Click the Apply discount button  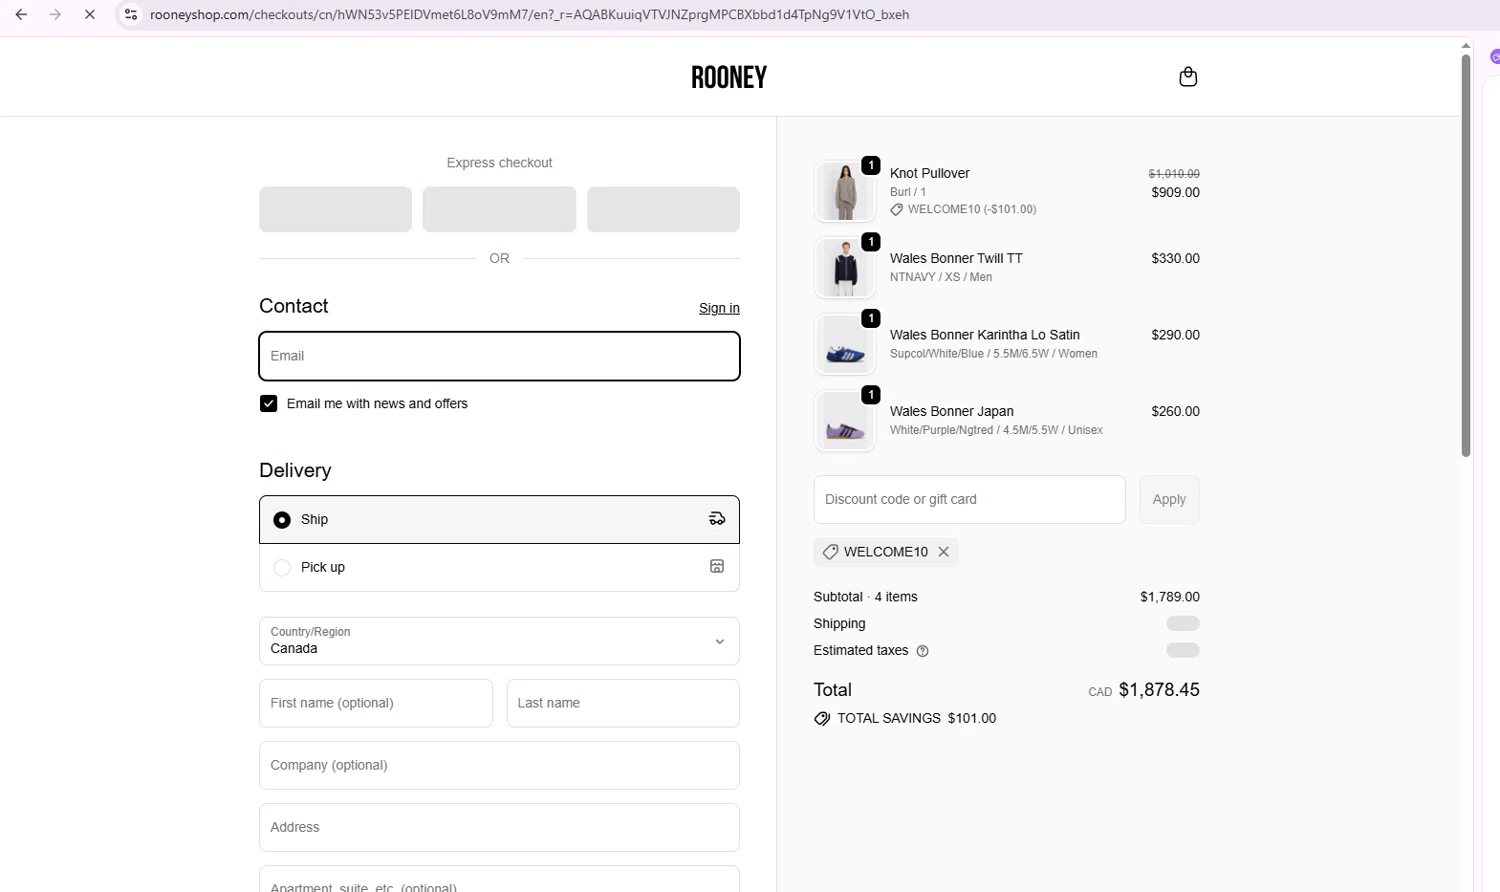point(1169,499)
